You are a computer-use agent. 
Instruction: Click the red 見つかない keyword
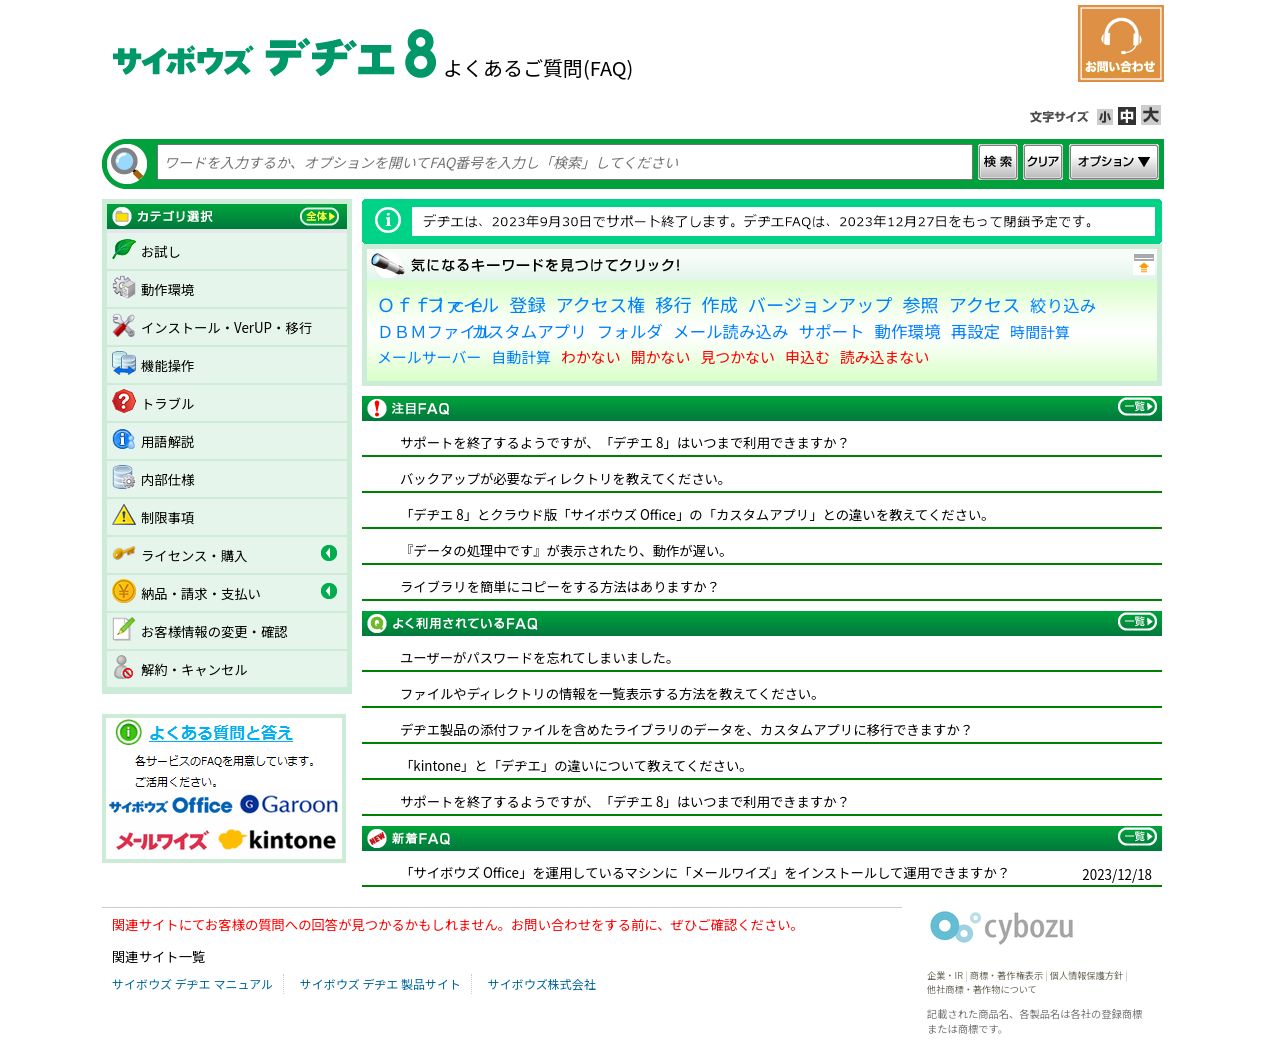pos(737,357)
